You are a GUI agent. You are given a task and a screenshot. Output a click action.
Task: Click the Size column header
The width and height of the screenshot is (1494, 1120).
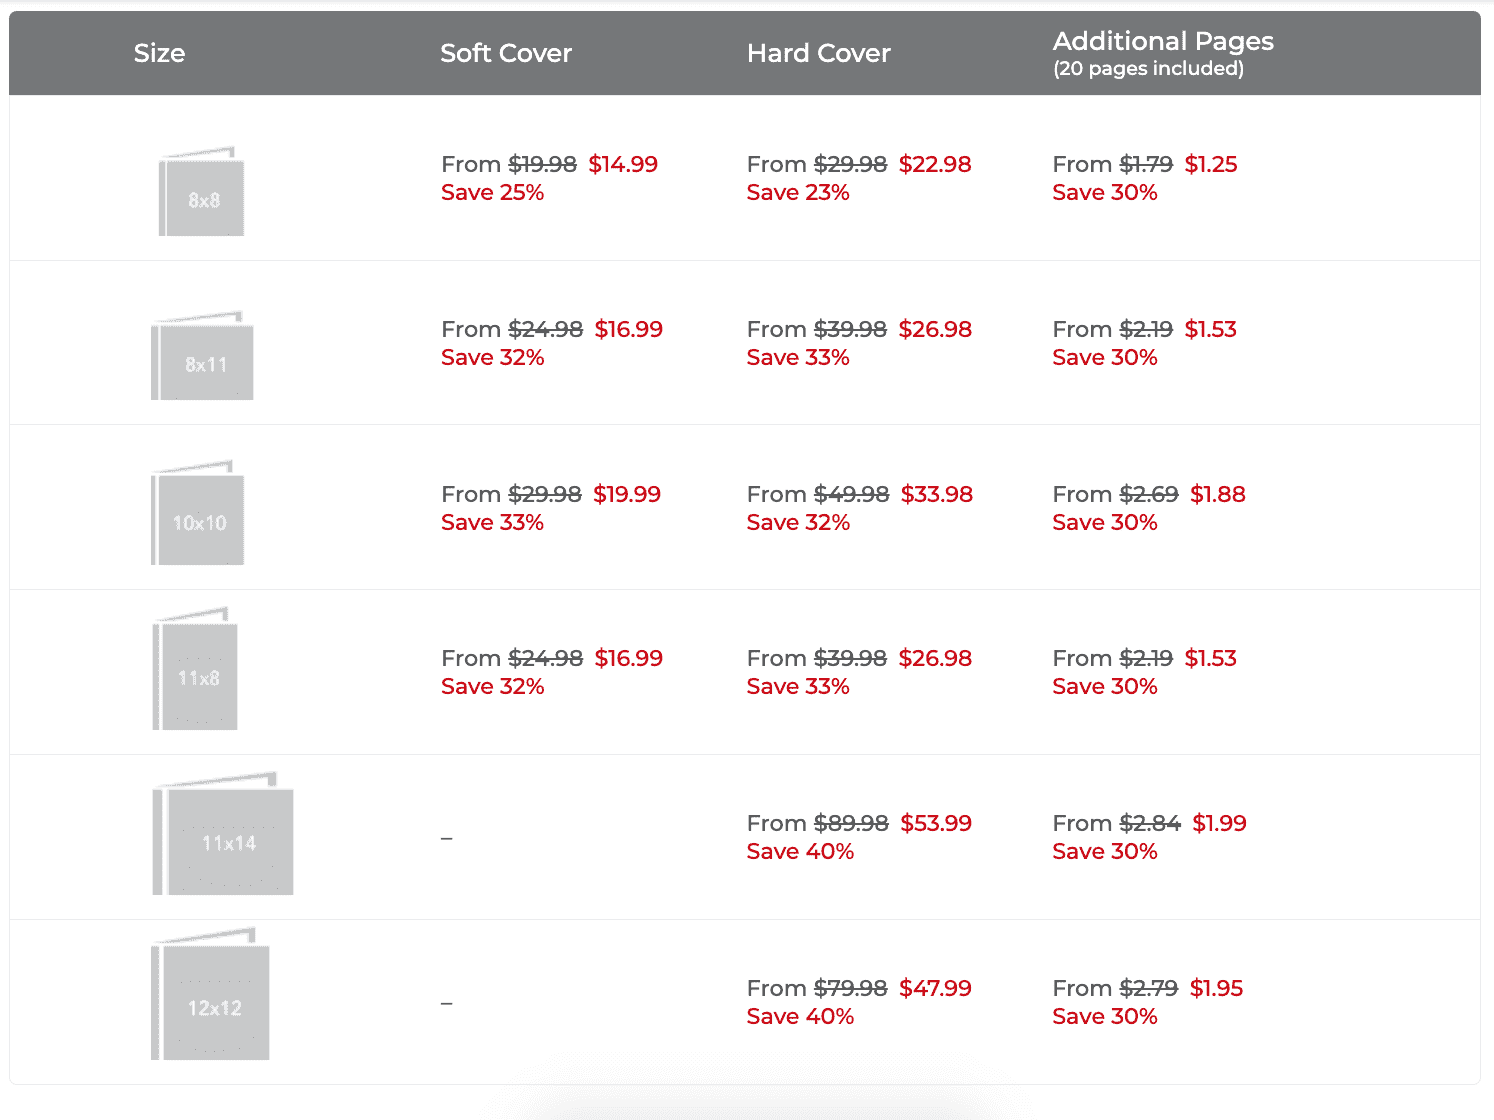159,53
